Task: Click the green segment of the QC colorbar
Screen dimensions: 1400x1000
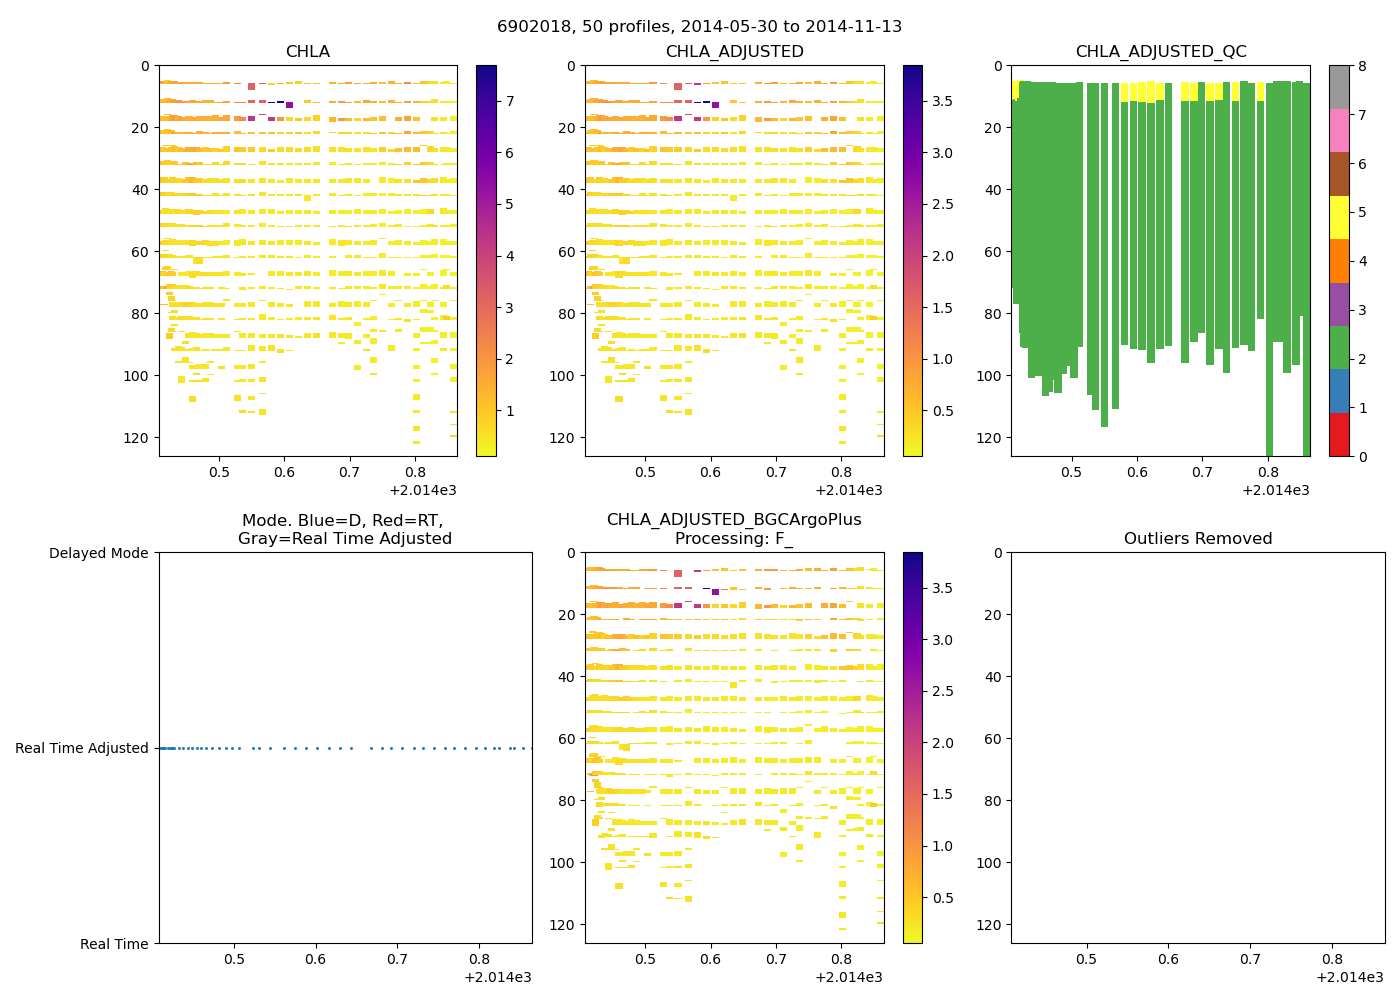Action: pos(1339,347)
